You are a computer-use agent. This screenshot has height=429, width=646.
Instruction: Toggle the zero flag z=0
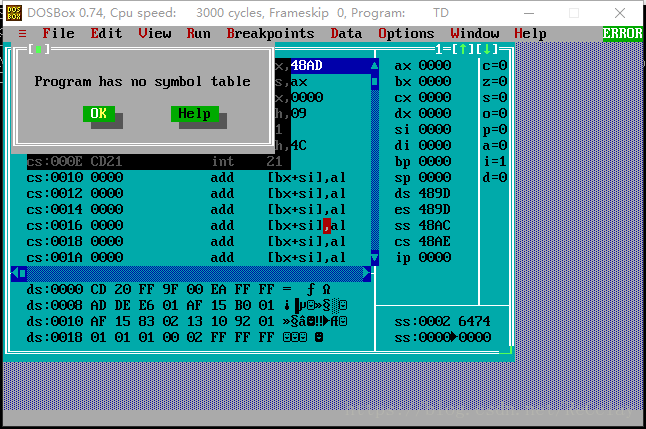point(495,82)
